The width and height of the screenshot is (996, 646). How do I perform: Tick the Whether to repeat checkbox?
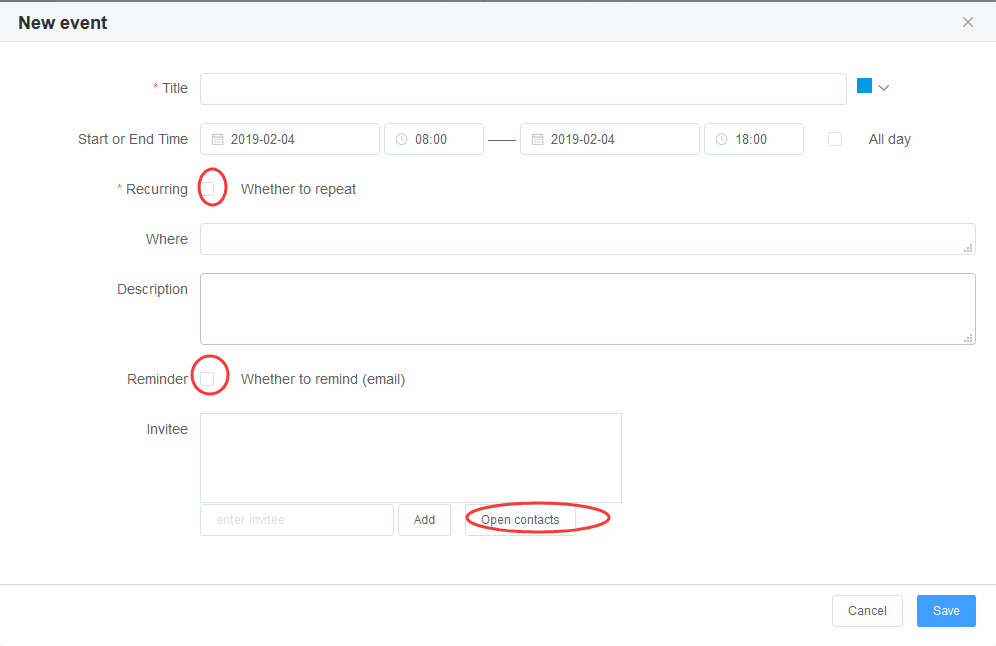(207, 189)
